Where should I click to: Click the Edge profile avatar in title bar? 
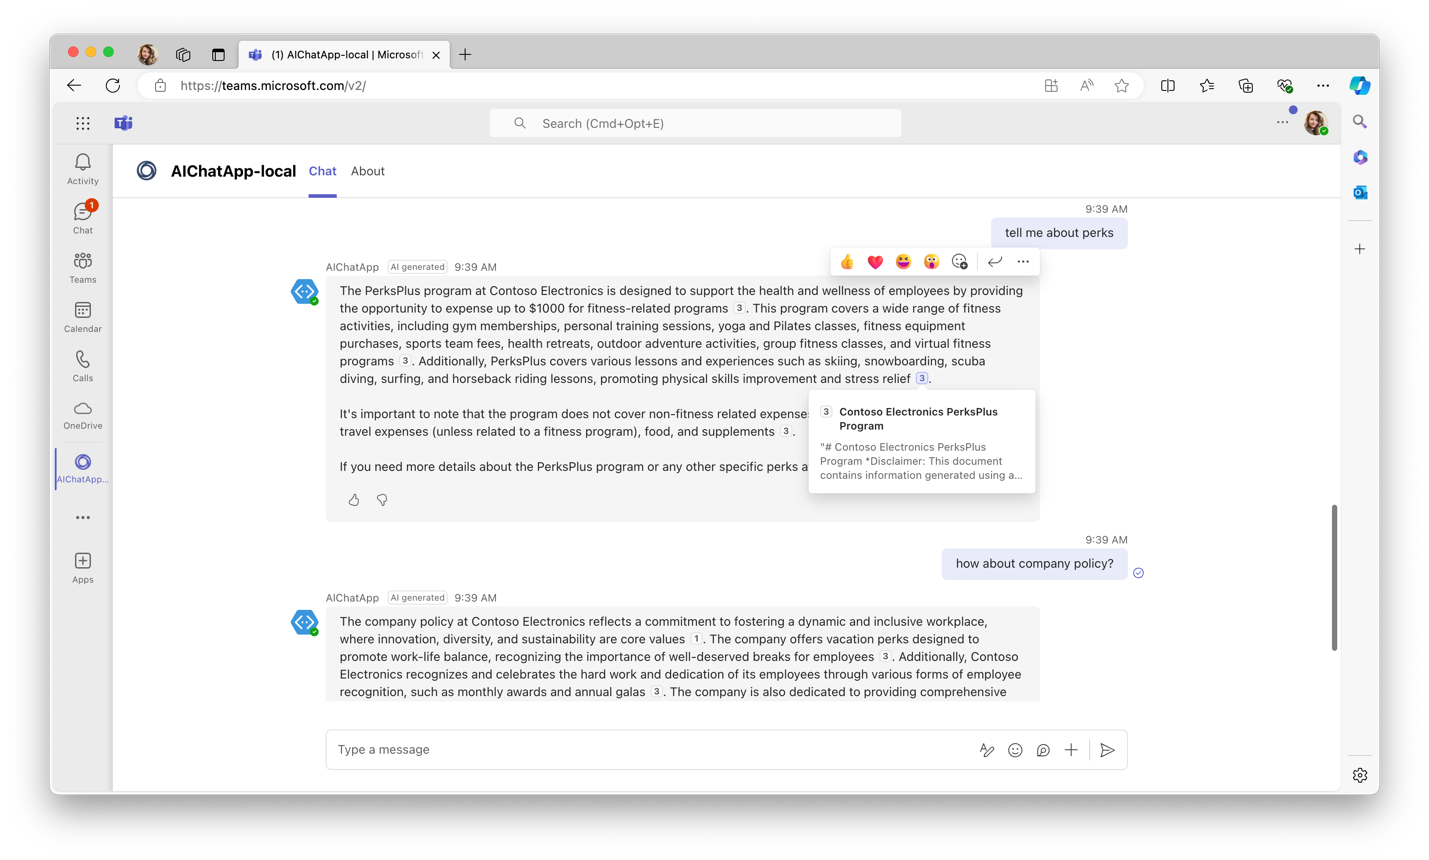tap(148, 54)
